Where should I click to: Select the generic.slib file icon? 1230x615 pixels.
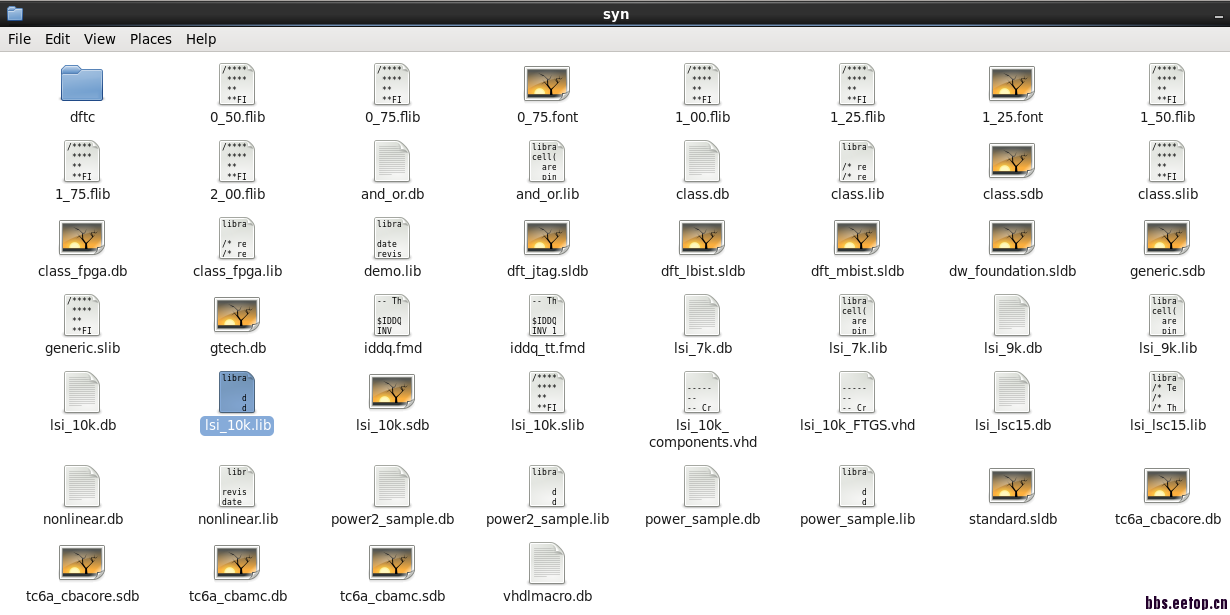[x=82, y=315]
